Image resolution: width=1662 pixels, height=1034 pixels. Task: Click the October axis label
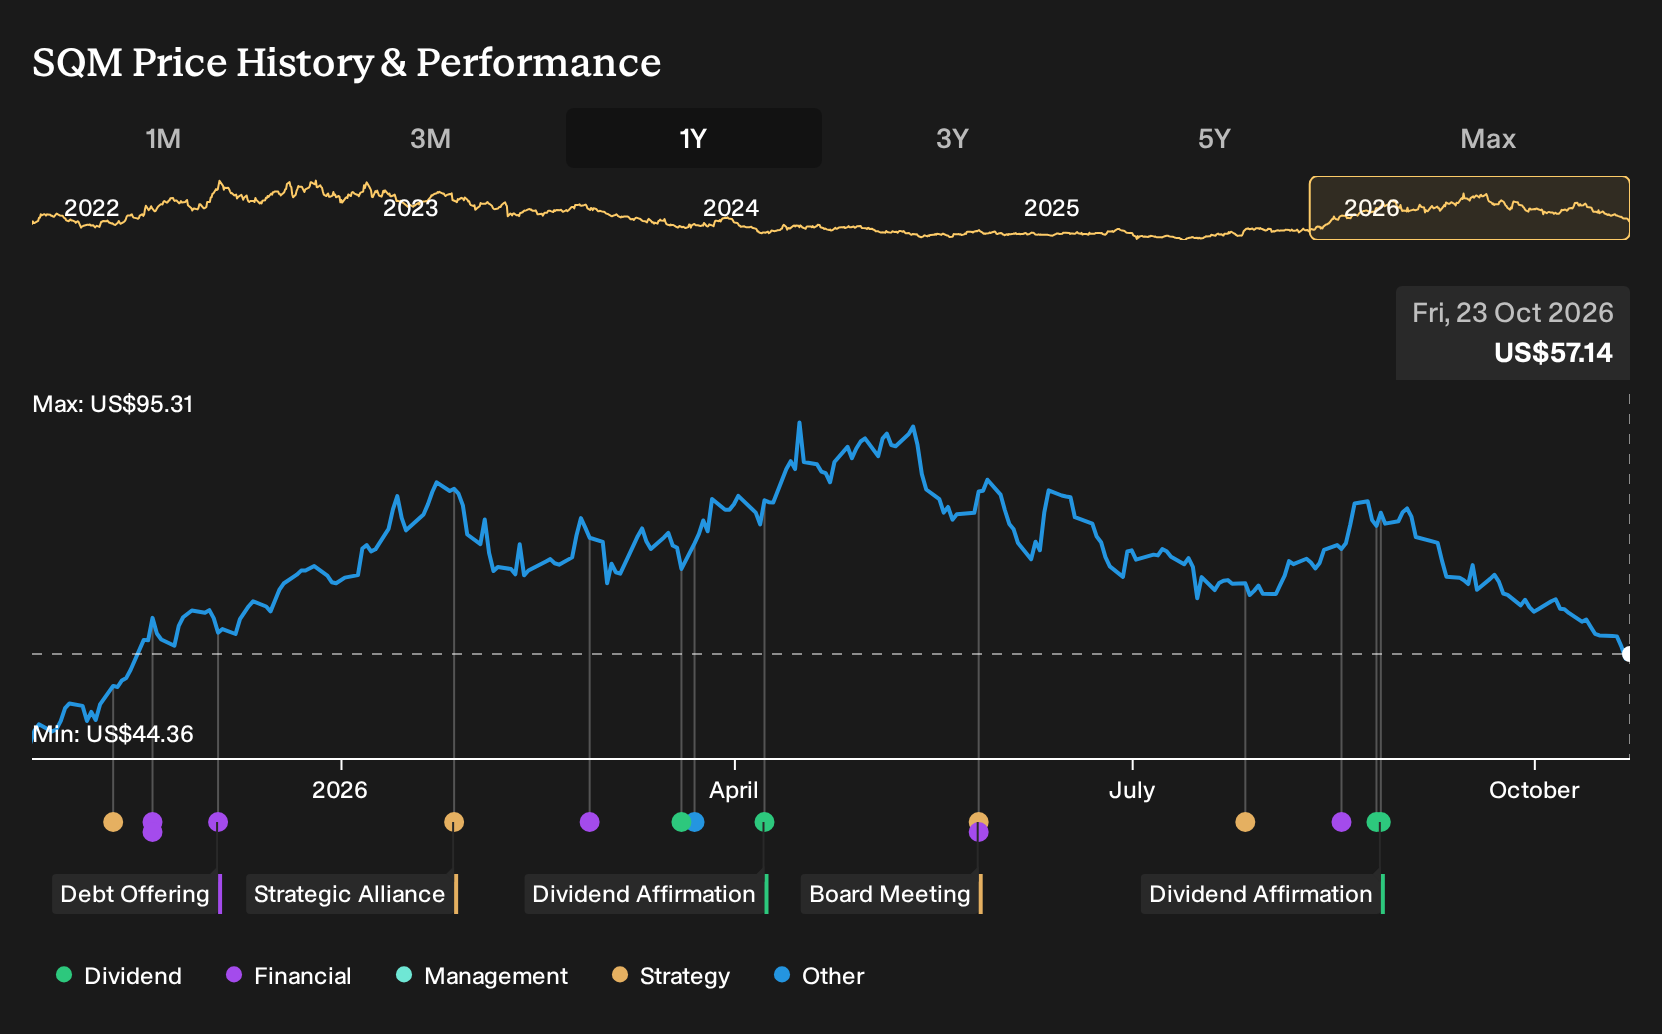(x=1534, y=790)
